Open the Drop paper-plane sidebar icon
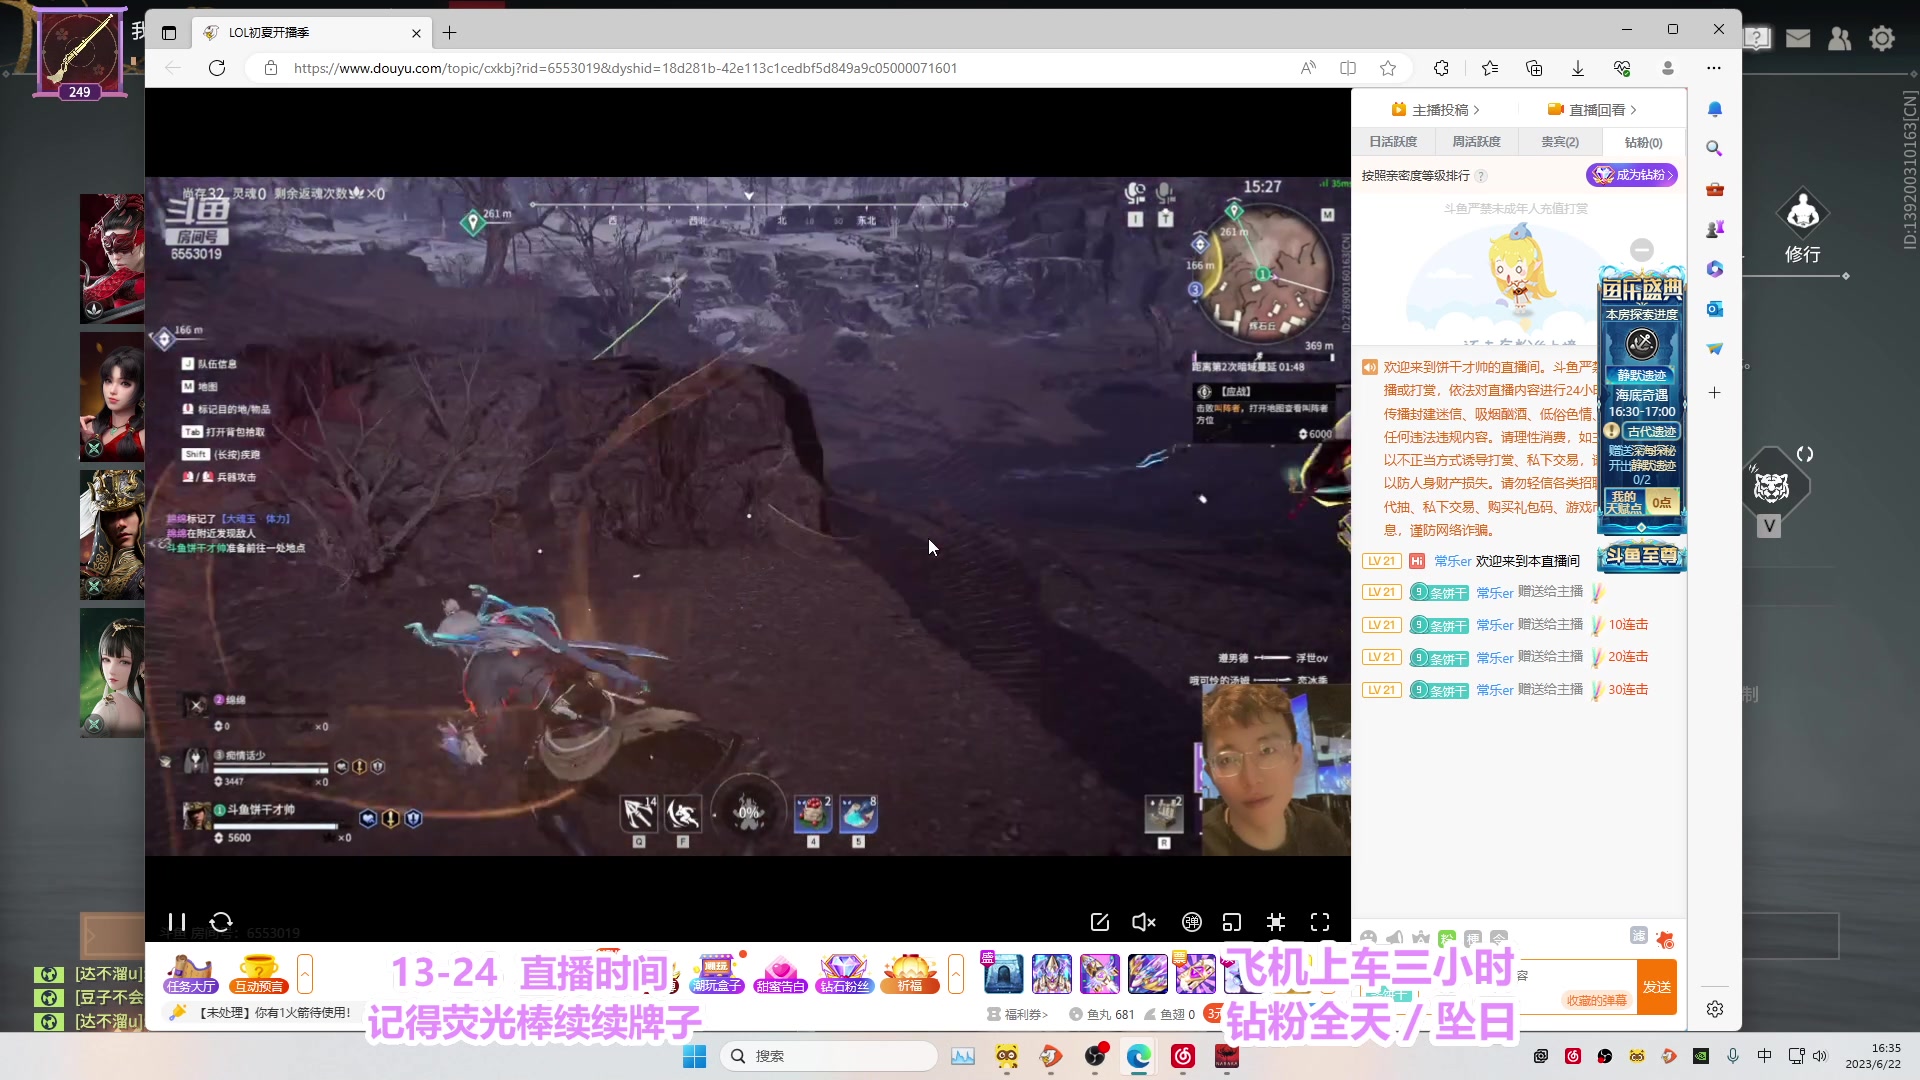The height and width of the screenshot is (1080, 1920). [x=1715, y=349]
